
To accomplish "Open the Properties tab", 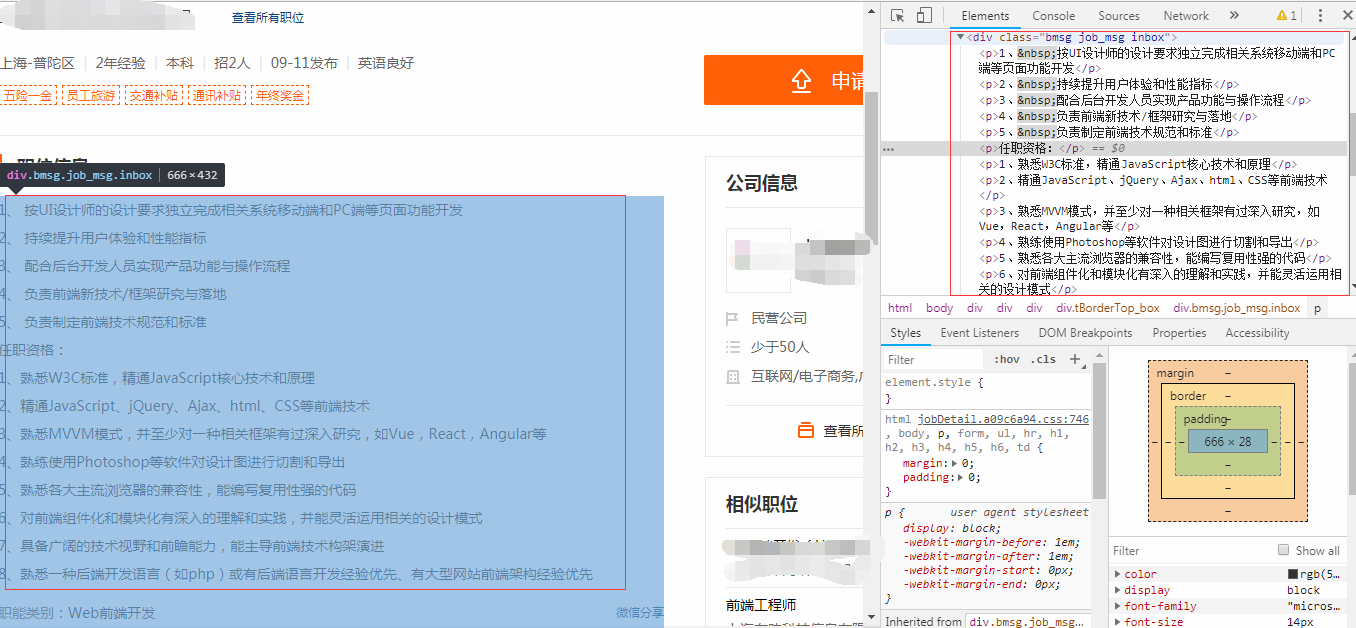I will tap(1179, 333).
